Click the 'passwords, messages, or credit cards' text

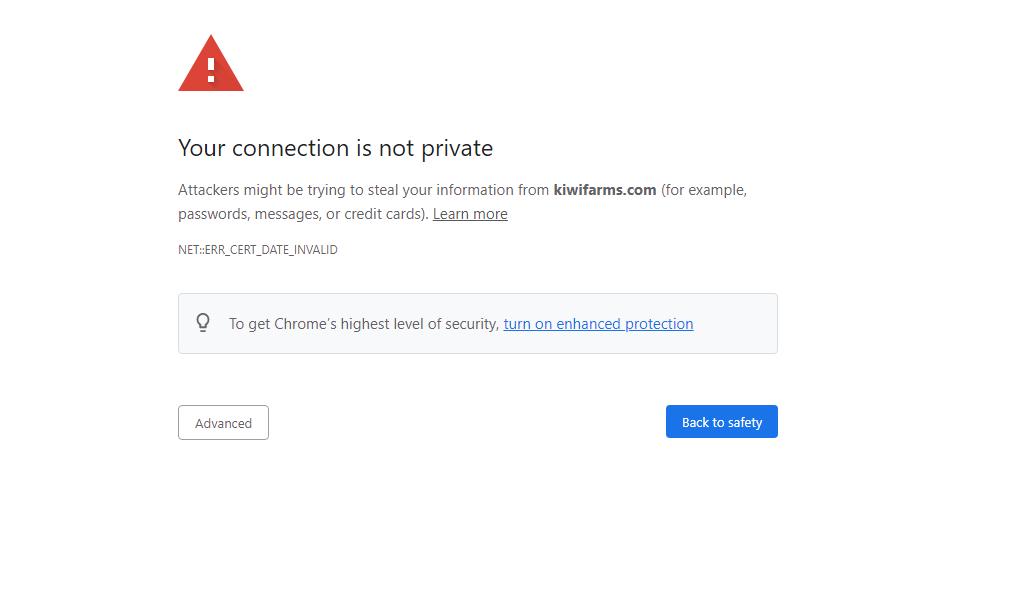[x=303, y=214]
